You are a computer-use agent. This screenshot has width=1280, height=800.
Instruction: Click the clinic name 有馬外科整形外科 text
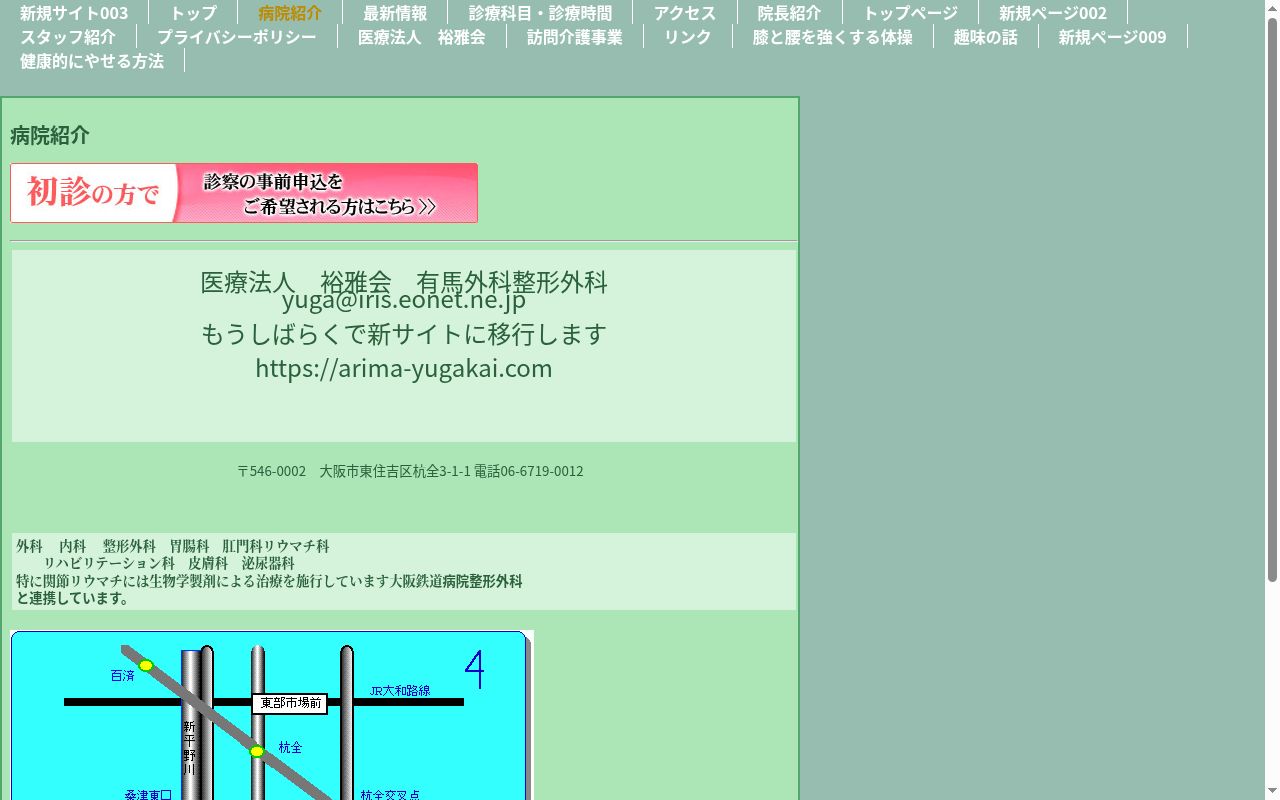coord(512,282)
